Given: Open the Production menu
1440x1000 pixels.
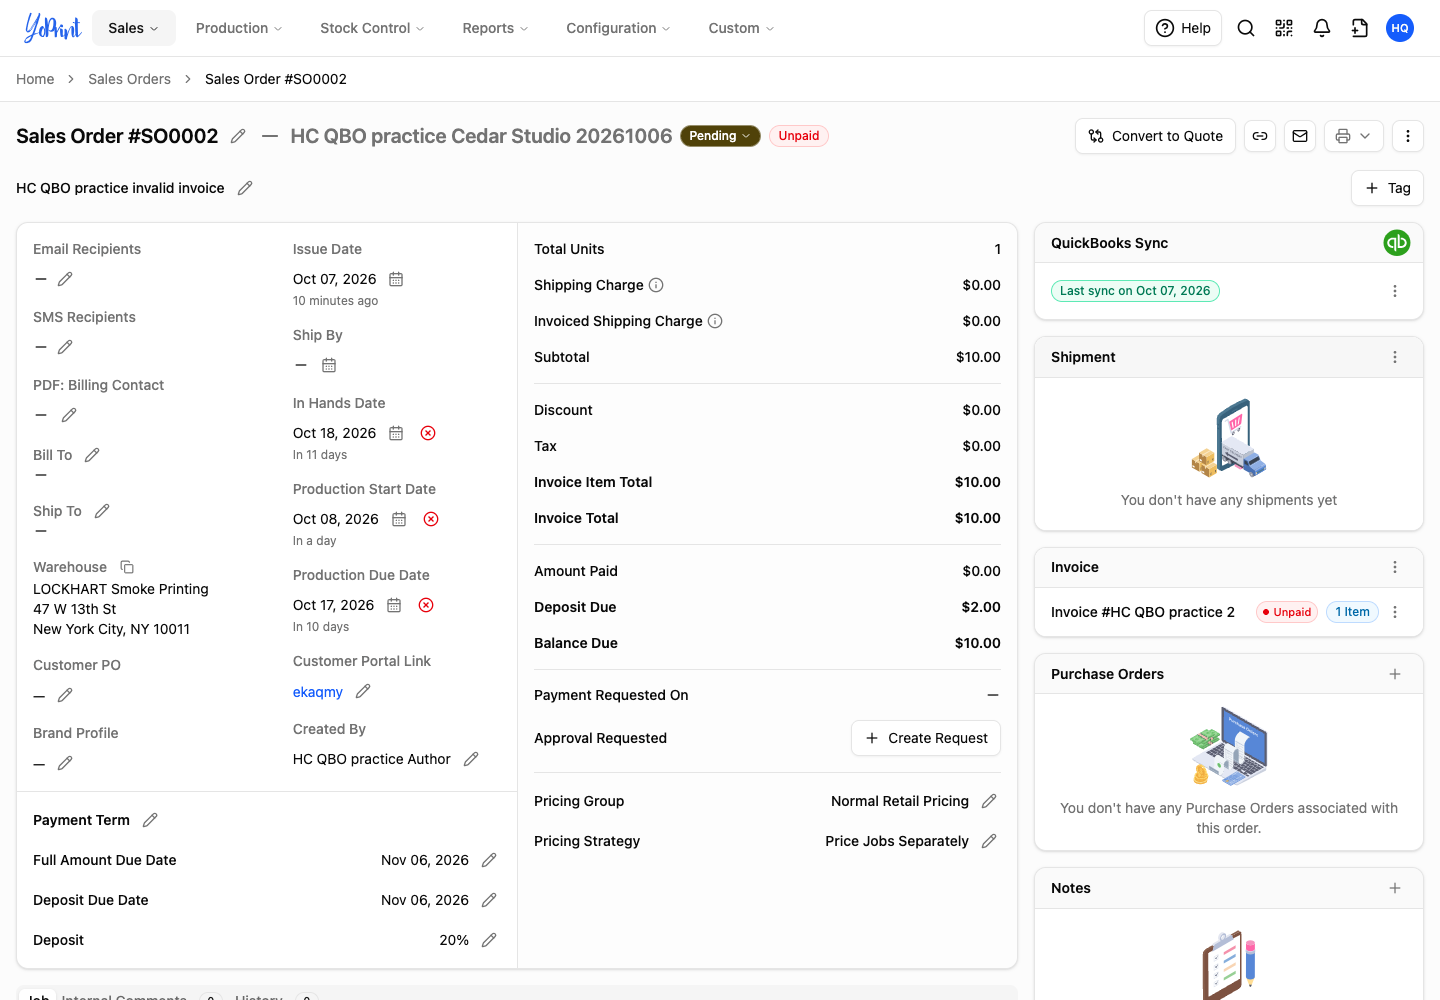Looking at the screenshot, I should 239,28.
